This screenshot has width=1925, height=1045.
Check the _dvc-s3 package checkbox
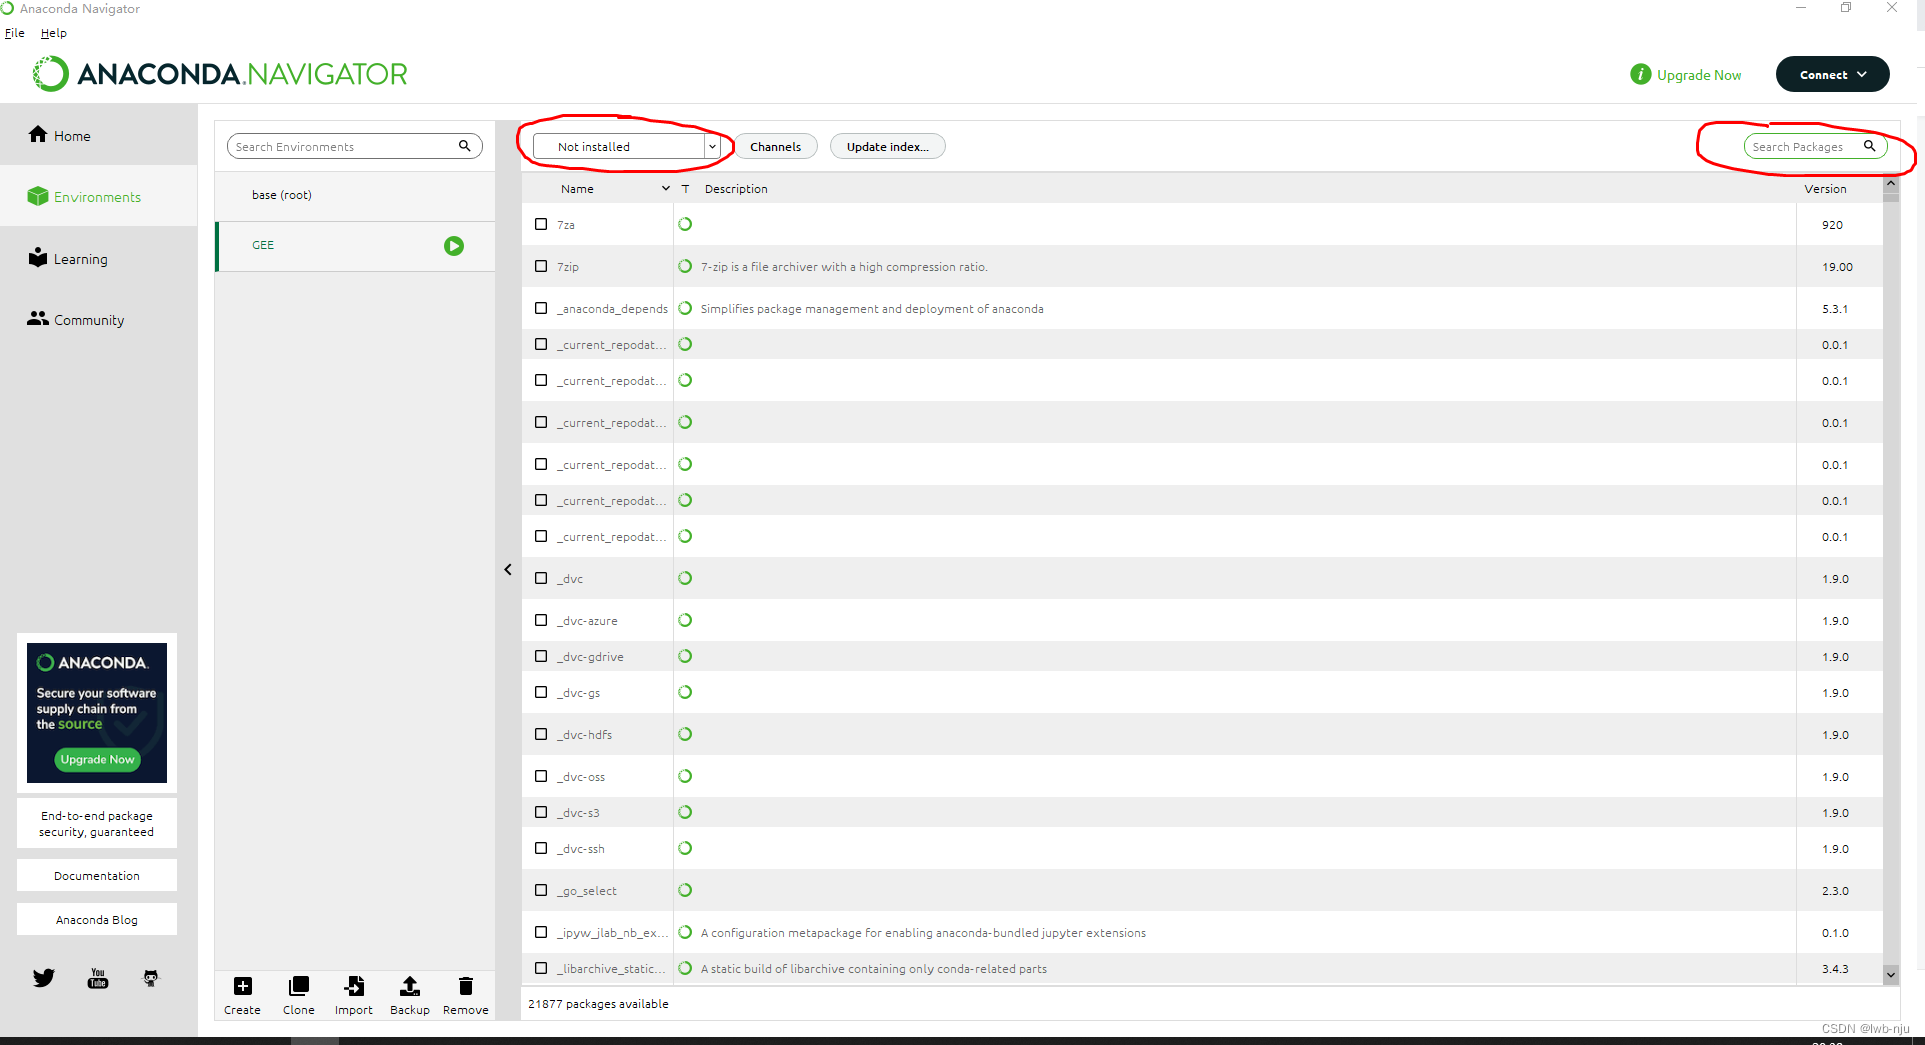coord(541,812)
